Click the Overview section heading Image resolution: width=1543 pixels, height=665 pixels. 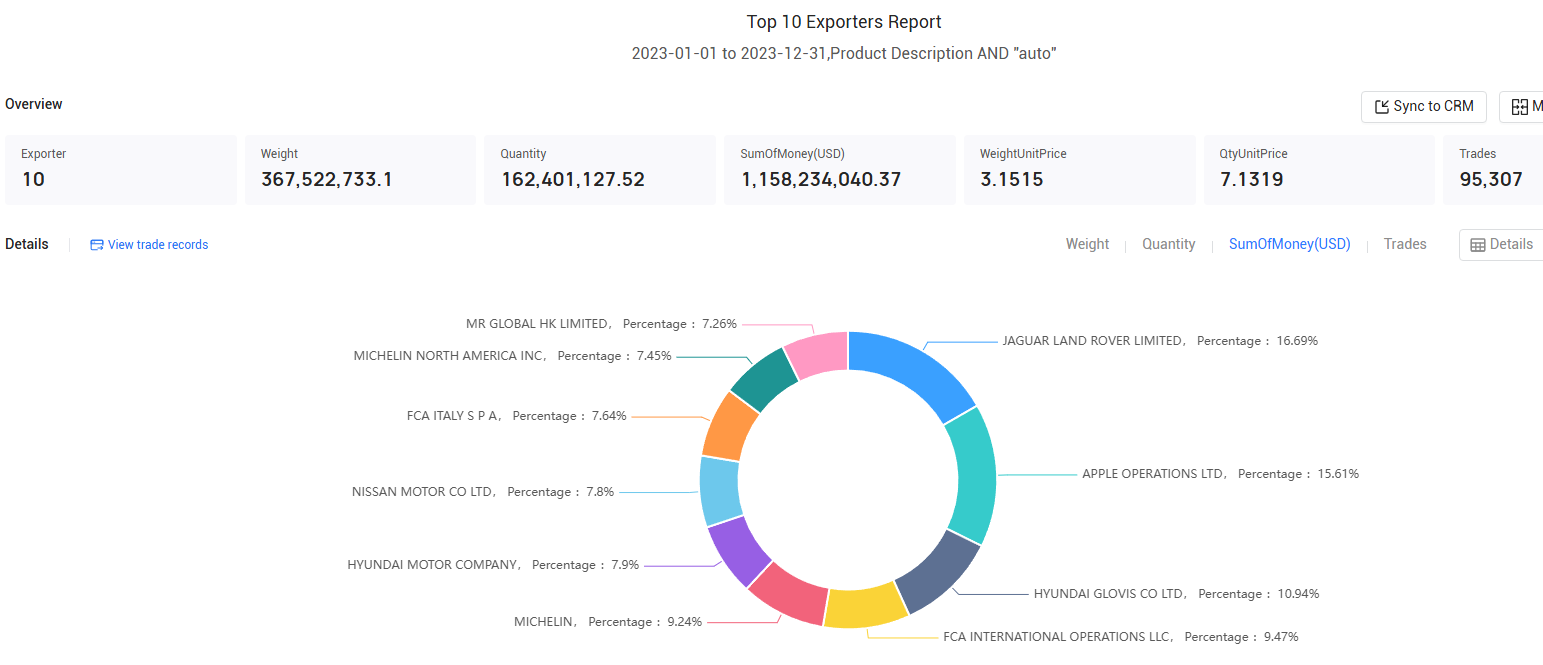click(x=34, y=104)
